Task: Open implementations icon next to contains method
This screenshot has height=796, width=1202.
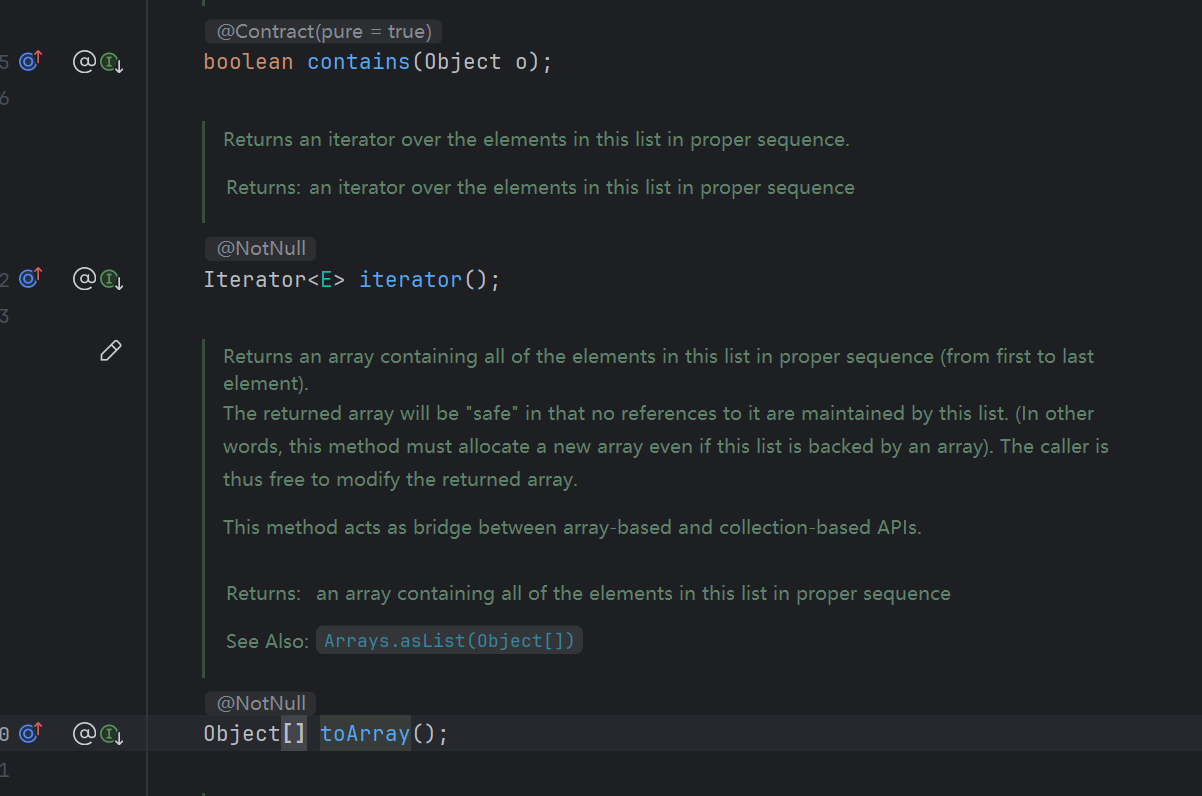Action: [111, 63]
